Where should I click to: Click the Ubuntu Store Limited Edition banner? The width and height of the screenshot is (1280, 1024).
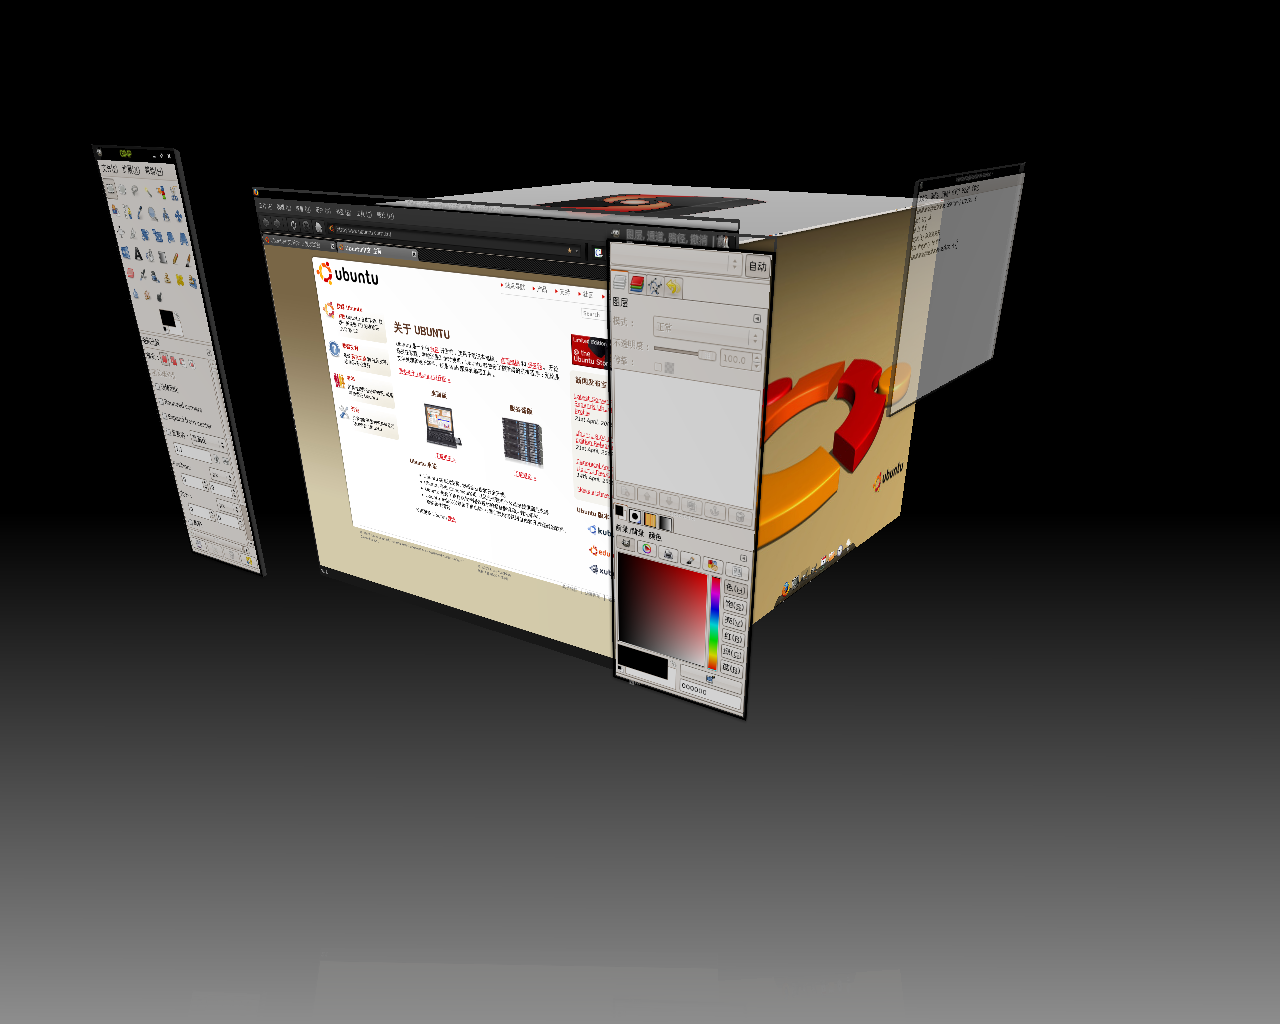point(589,352)
